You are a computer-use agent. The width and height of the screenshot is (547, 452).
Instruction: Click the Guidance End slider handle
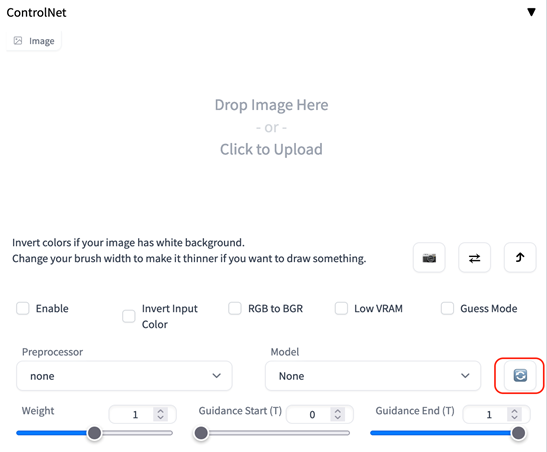pos(518,433)
